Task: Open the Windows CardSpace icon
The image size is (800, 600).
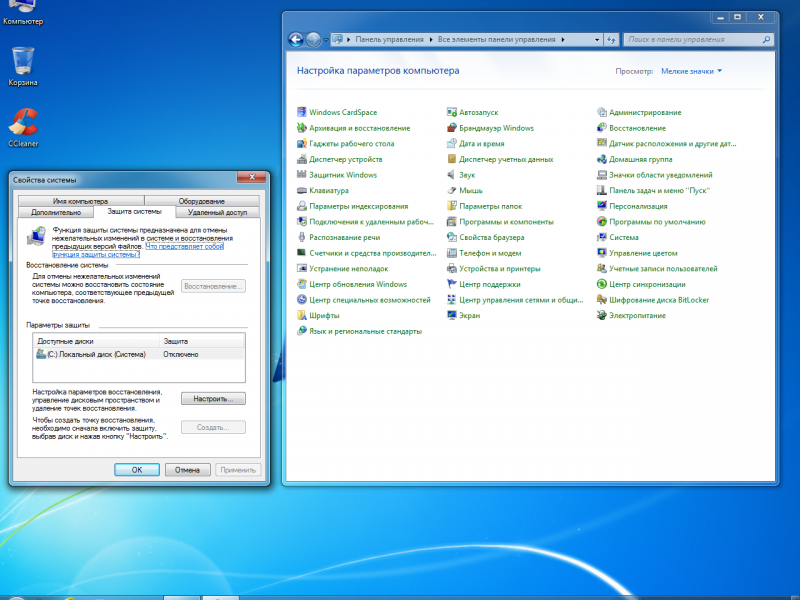Action: pyautogui.click(x=302, y=112)
